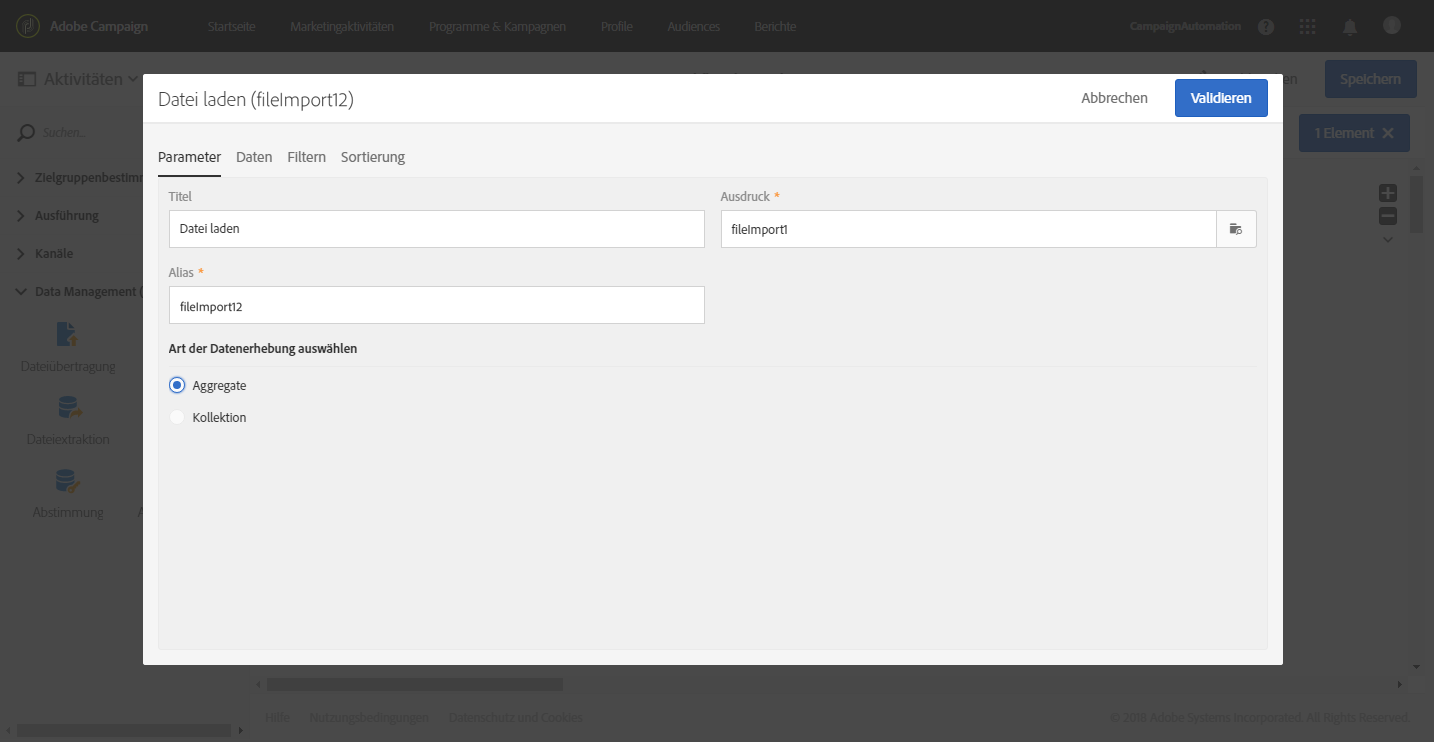
Task: Open the Aktivitäten dropdown arrow
Action: pos(133,79)
